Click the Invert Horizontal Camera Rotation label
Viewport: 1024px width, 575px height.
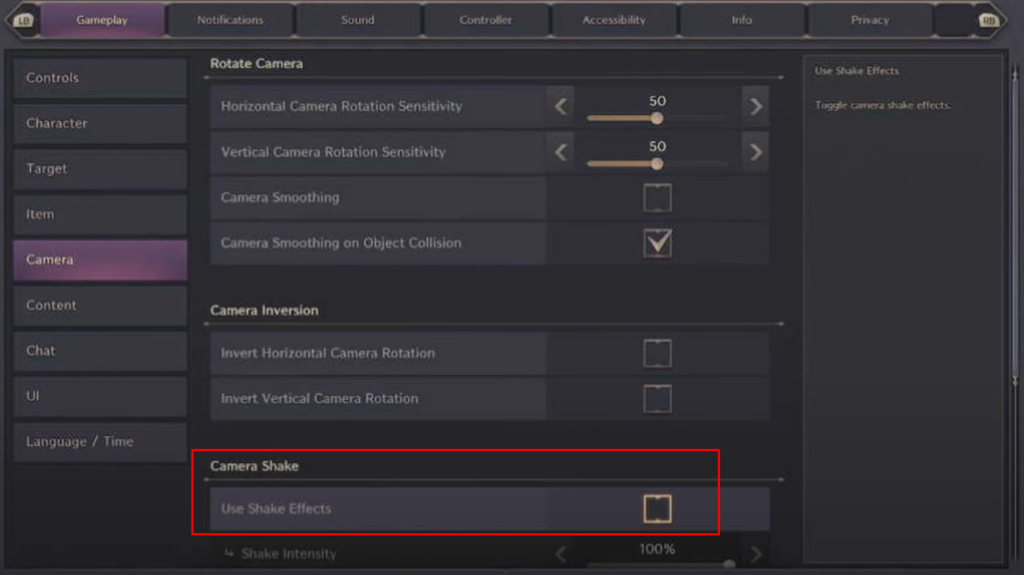coord(328,353)
